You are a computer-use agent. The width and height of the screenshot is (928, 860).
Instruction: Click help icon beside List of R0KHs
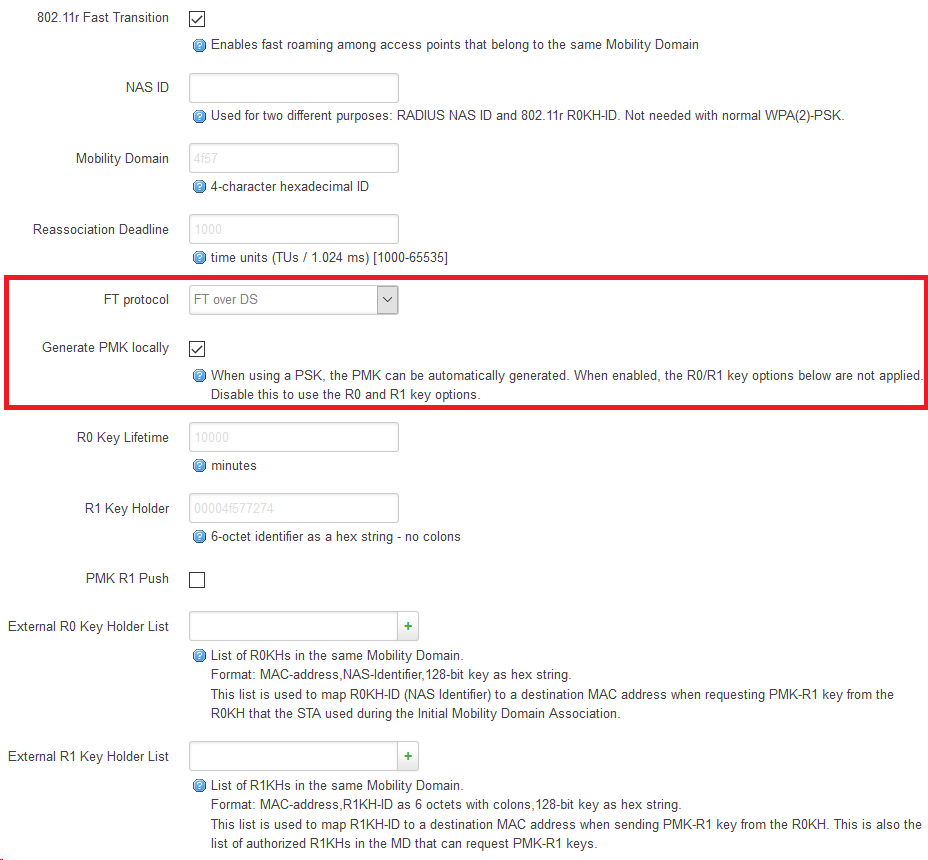(x=199, y=656)
